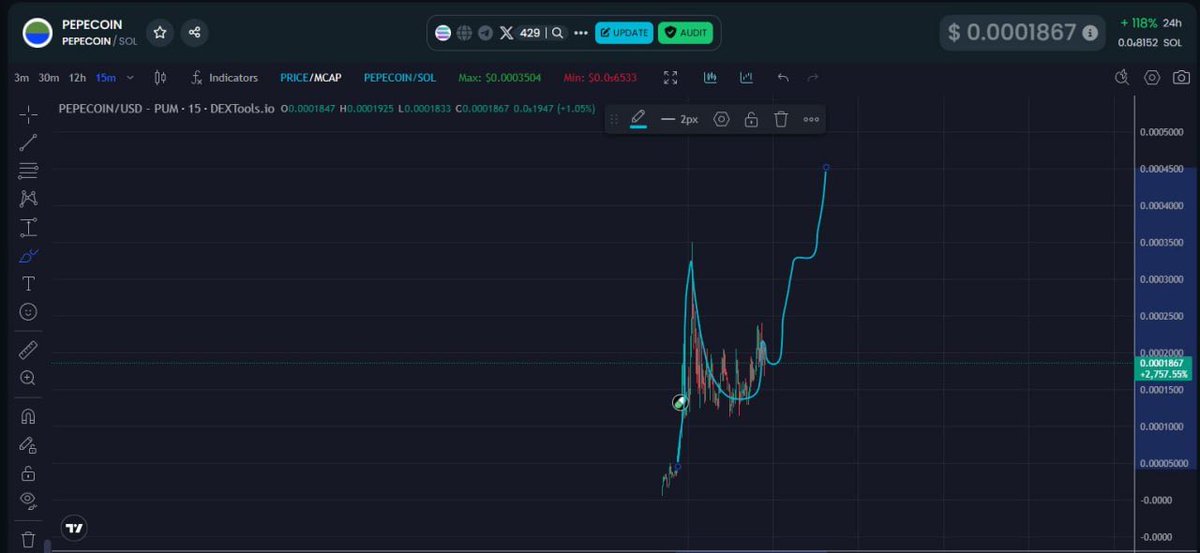Open chart settings hexagon icon in top bar
This screenshot has width=1200, height=553.
pyautogui.click(x=1152, y=77)
